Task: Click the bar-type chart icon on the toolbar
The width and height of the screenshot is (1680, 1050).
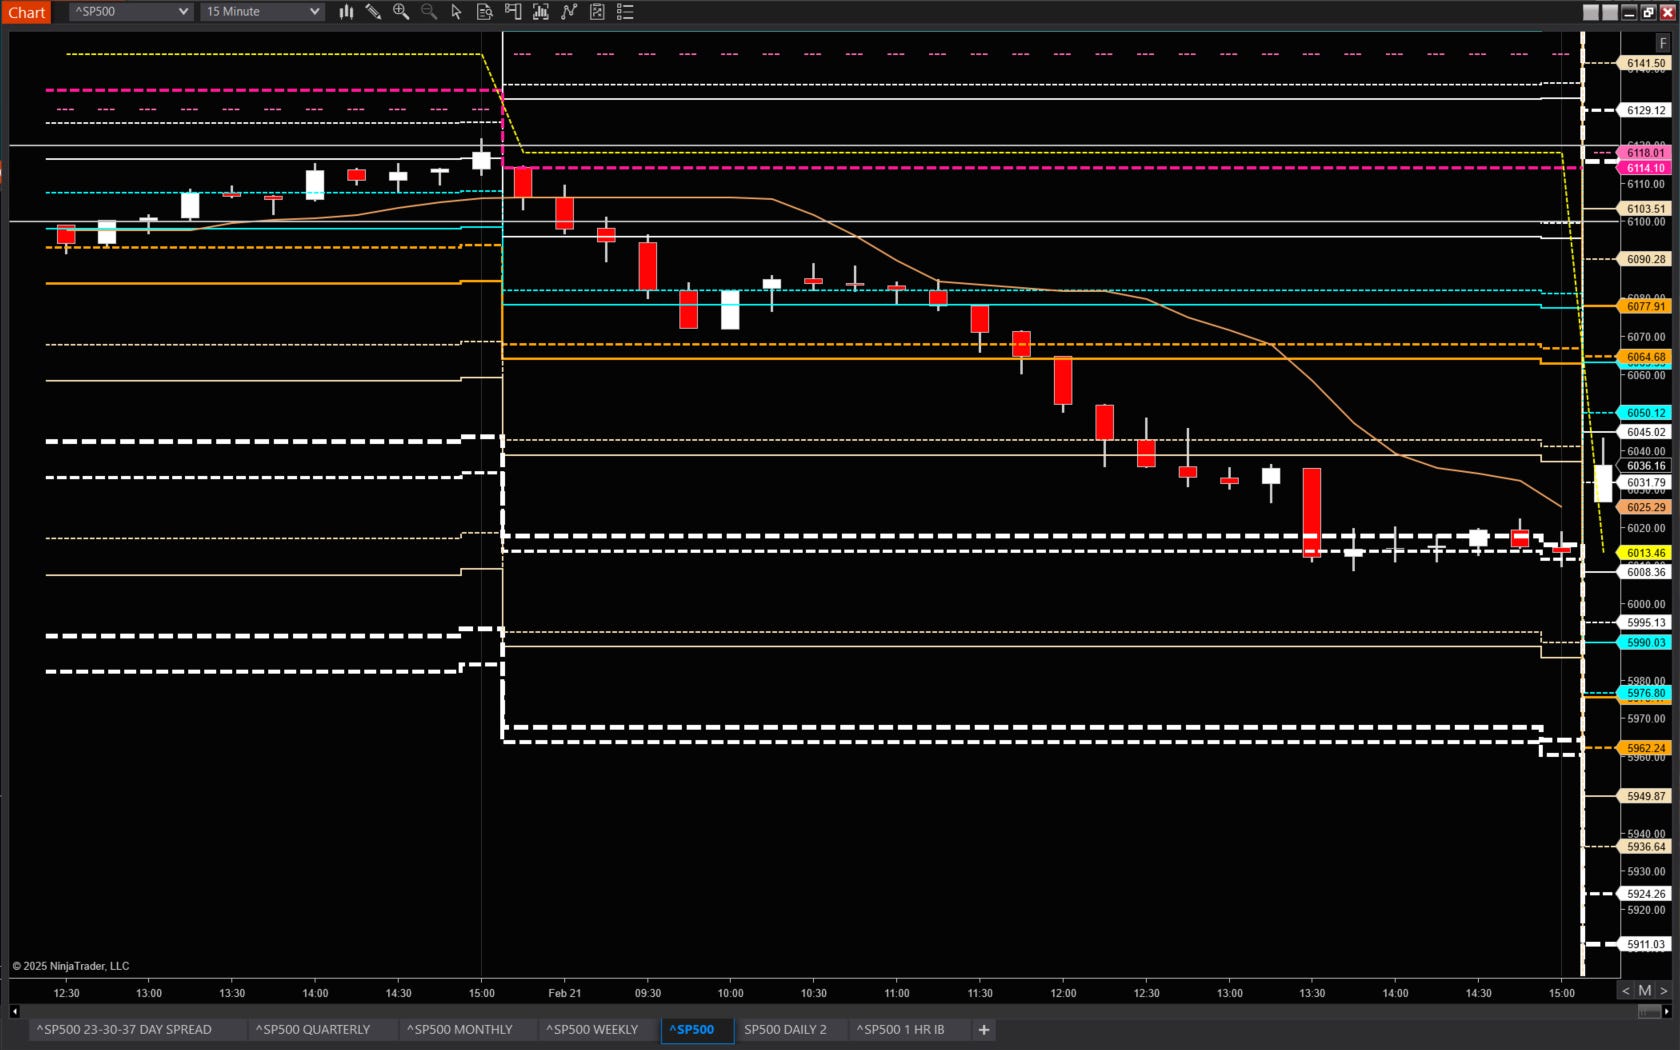Action: [x=345, y=12]
